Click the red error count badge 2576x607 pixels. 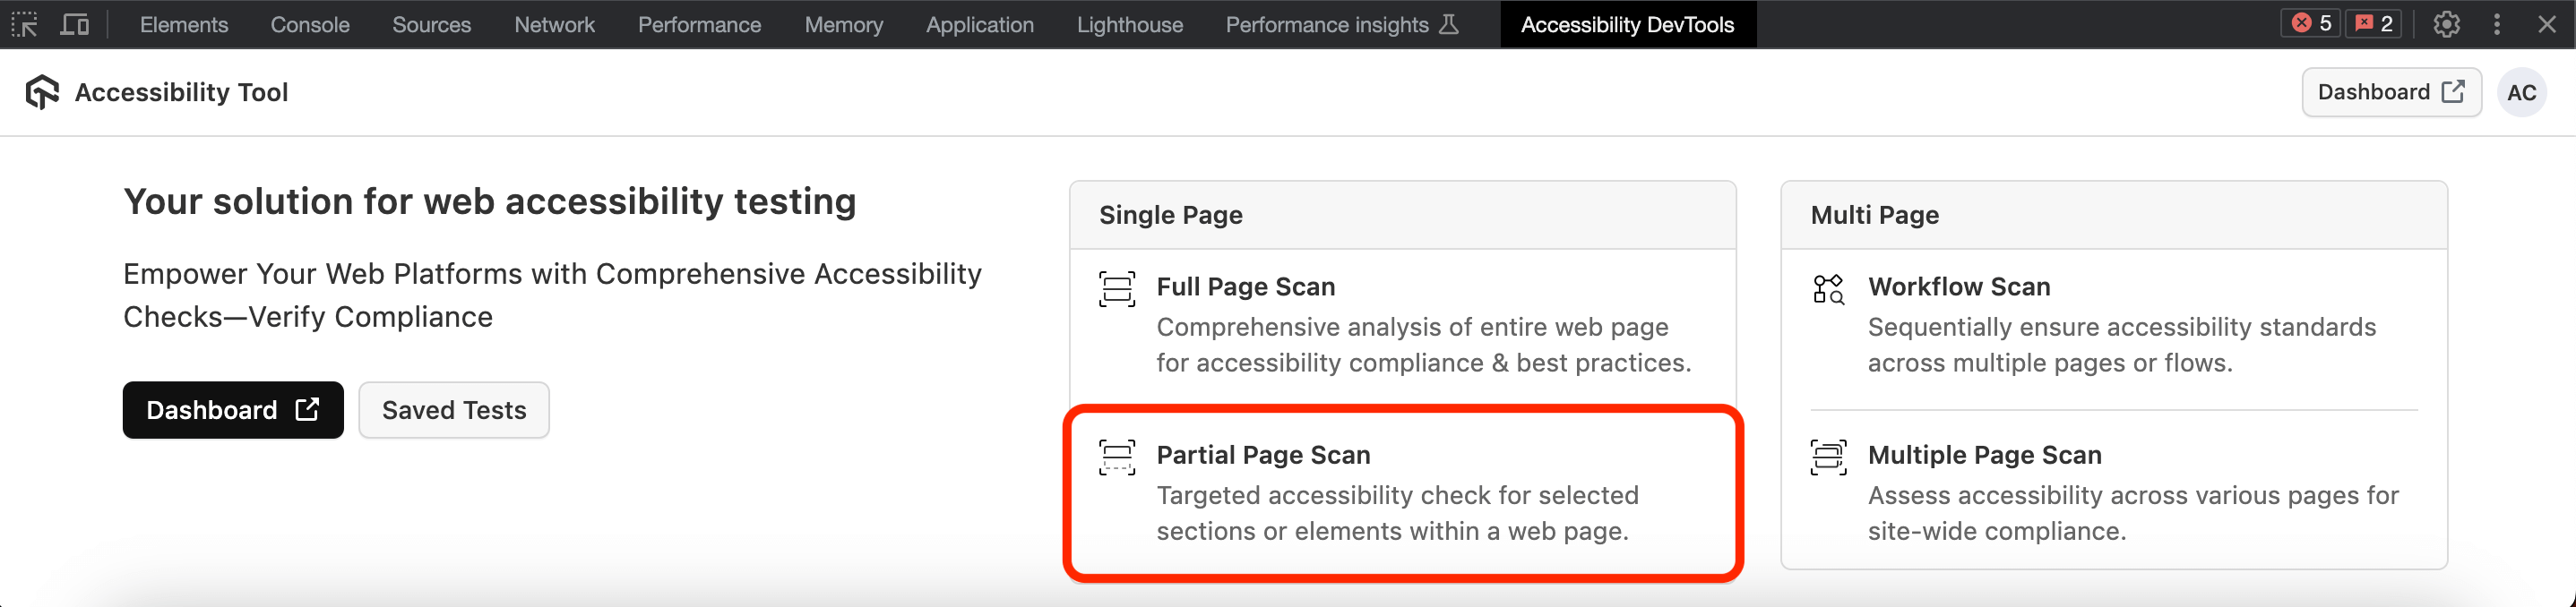coord(2310,24)
